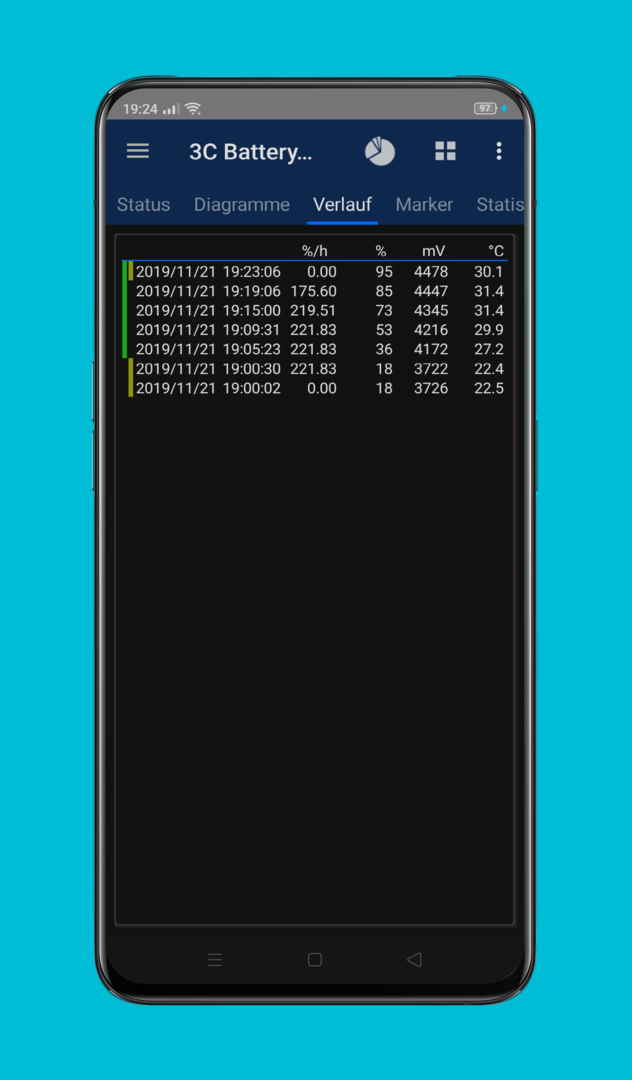Image resolution: width=632 pixels, height=1080 pixels.
Task: Tap the 27.2 temperature value
Action: point(489,349)
